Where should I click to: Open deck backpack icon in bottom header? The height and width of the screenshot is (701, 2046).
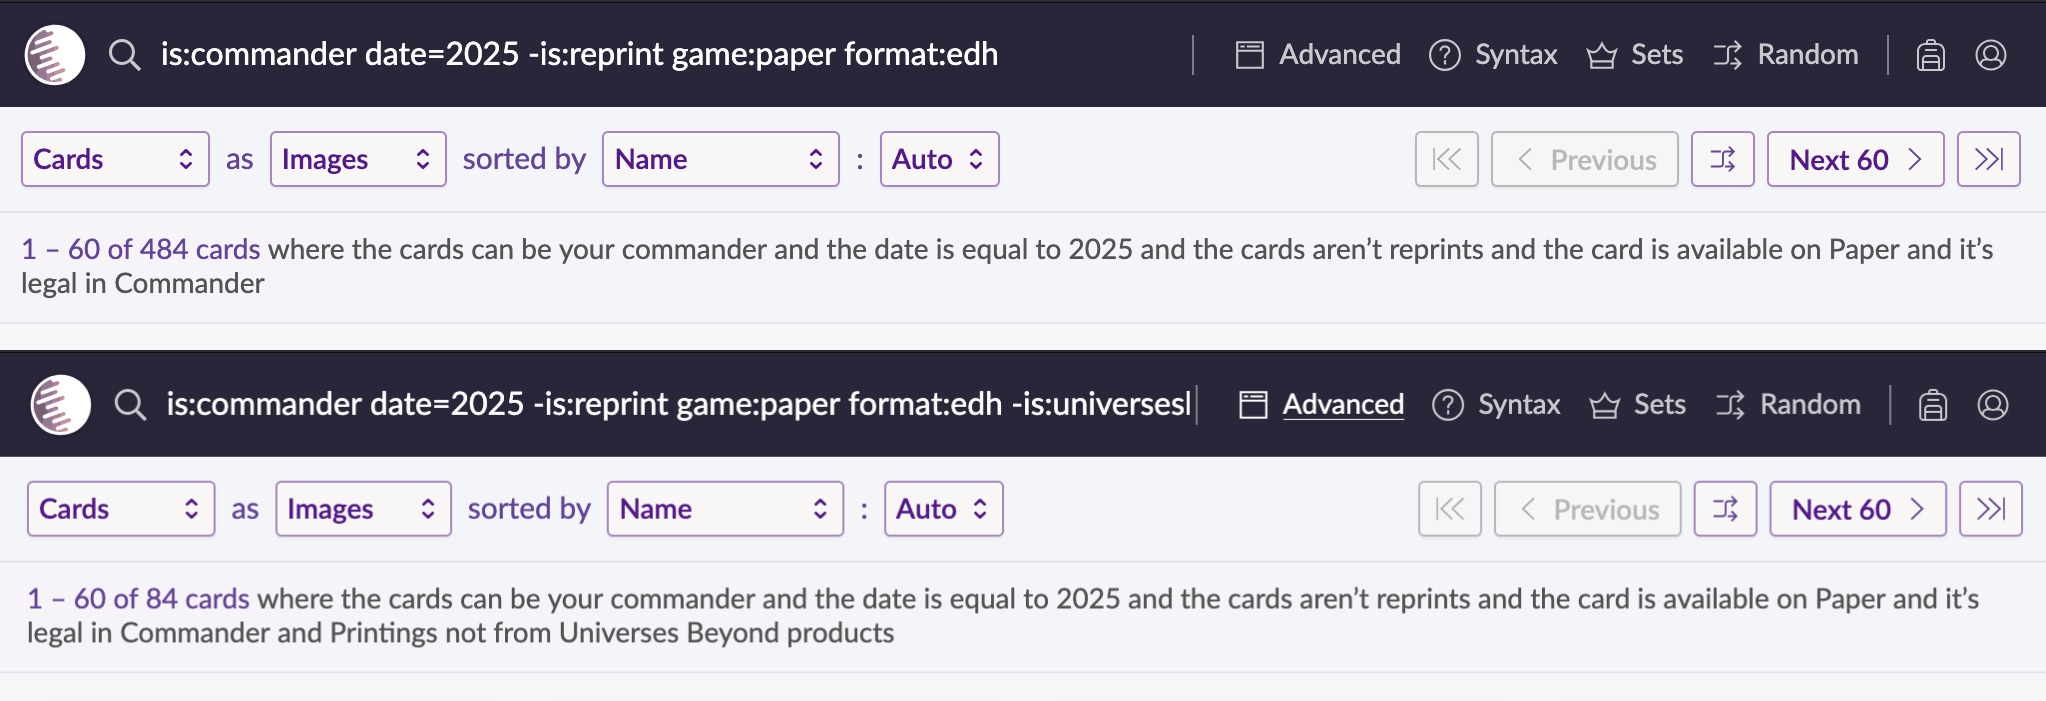[x=1933, y=405]
